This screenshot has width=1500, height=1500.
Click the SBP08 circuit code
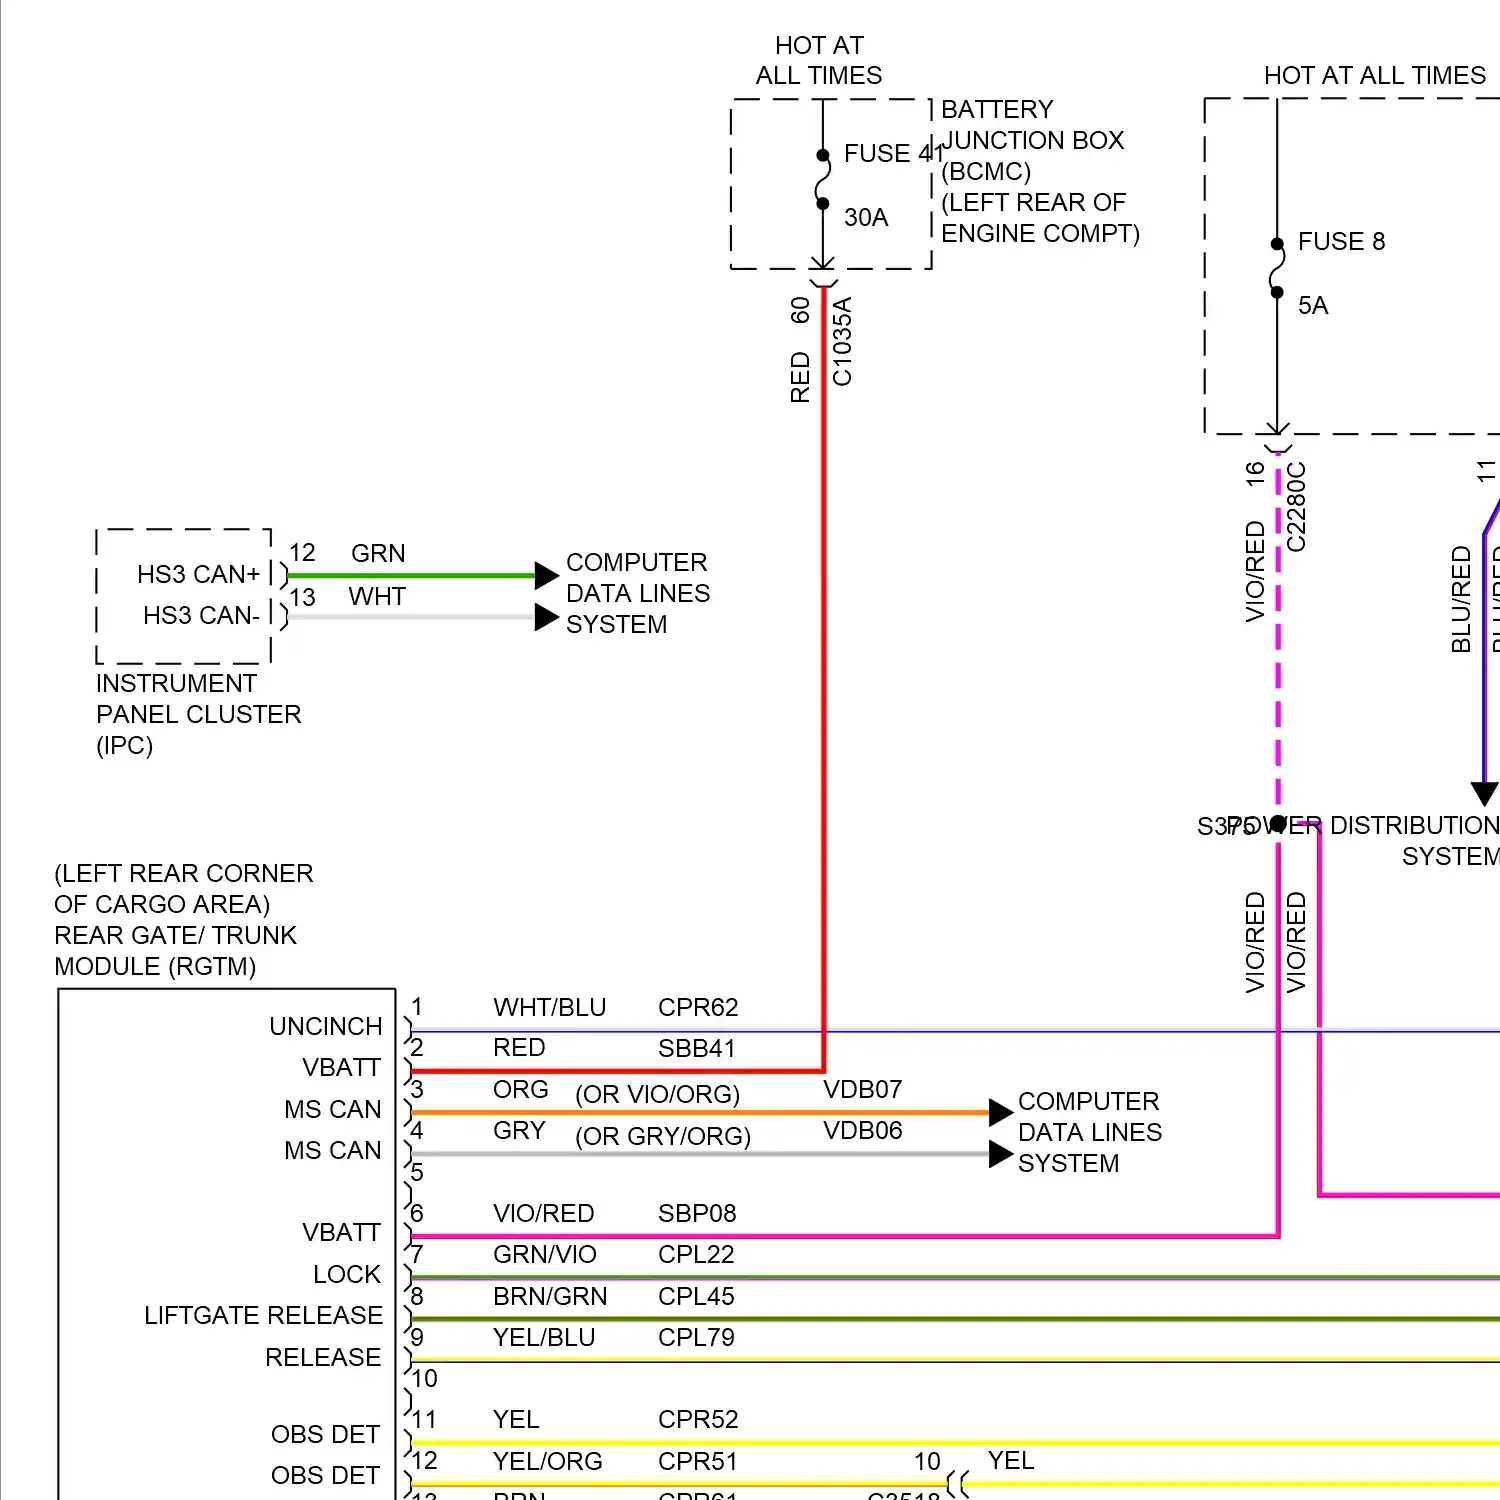(697, 1213)
